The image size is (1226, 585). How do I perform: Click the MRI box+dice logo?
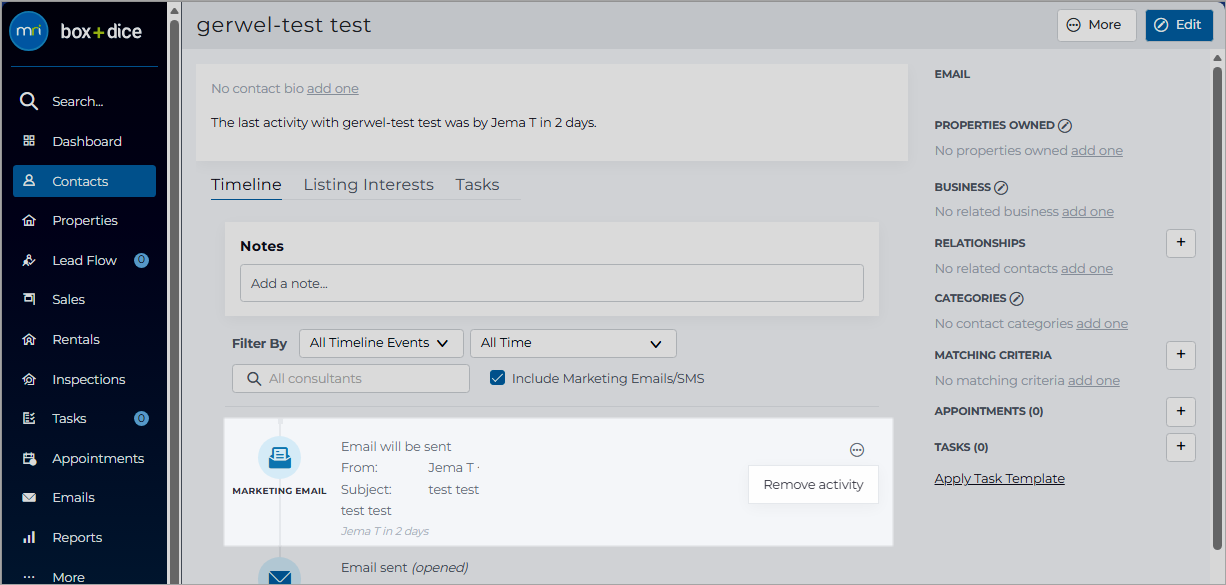tap(76, 31)
